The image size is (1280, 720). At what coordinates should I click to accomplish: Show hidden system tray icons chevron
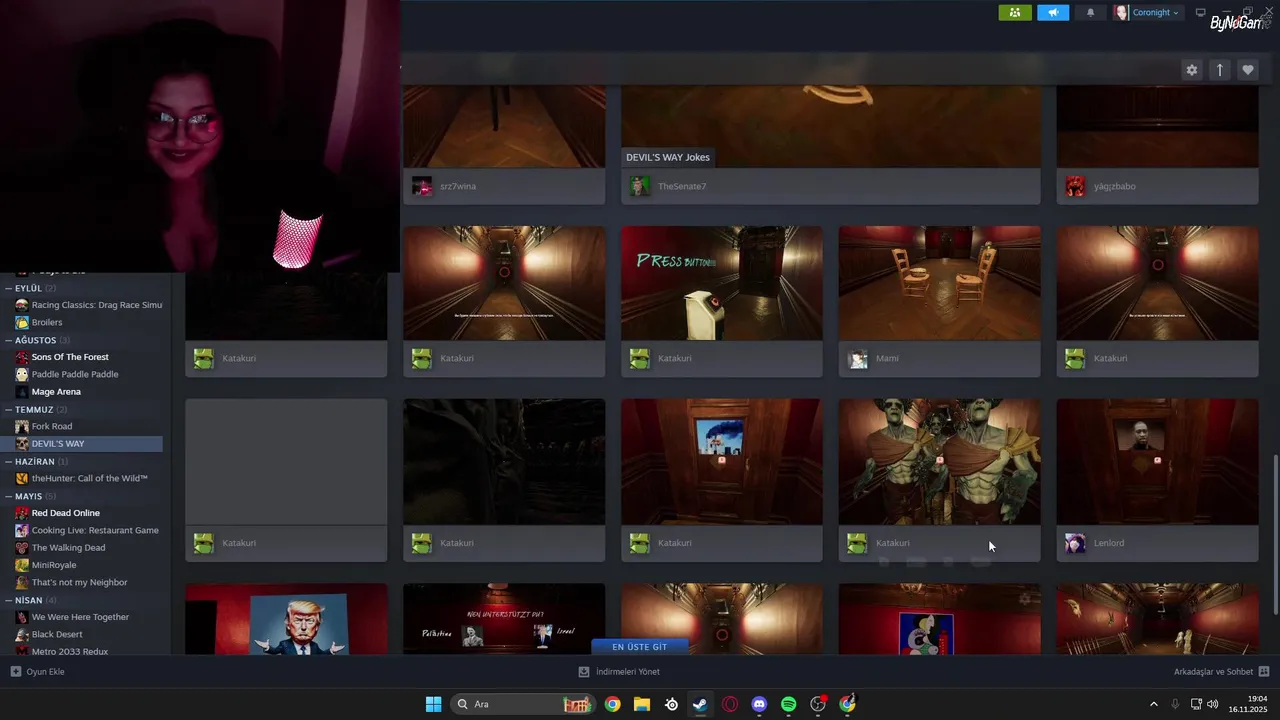pos(1154,704)
